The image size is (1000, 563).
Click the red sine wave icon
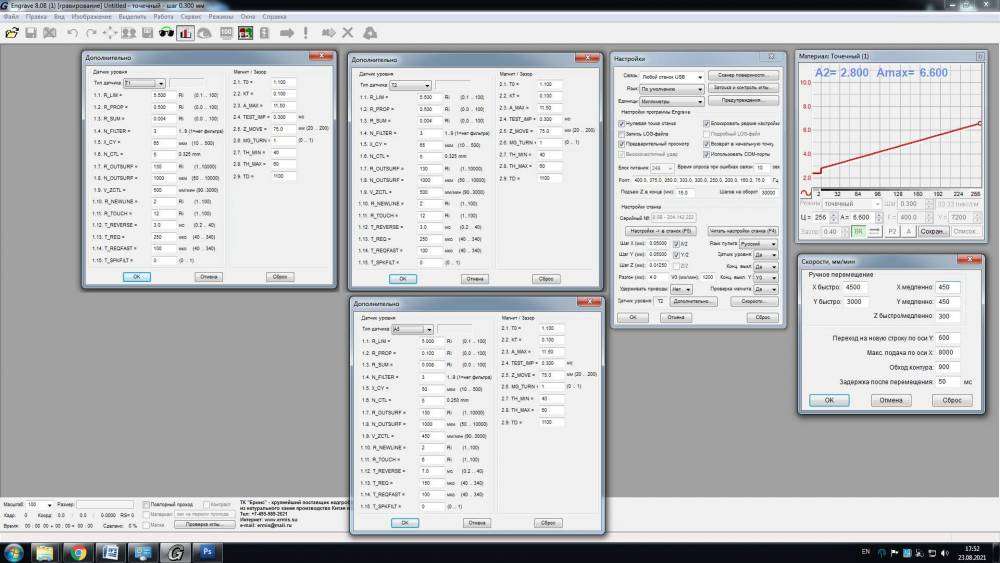pos(808,191)
